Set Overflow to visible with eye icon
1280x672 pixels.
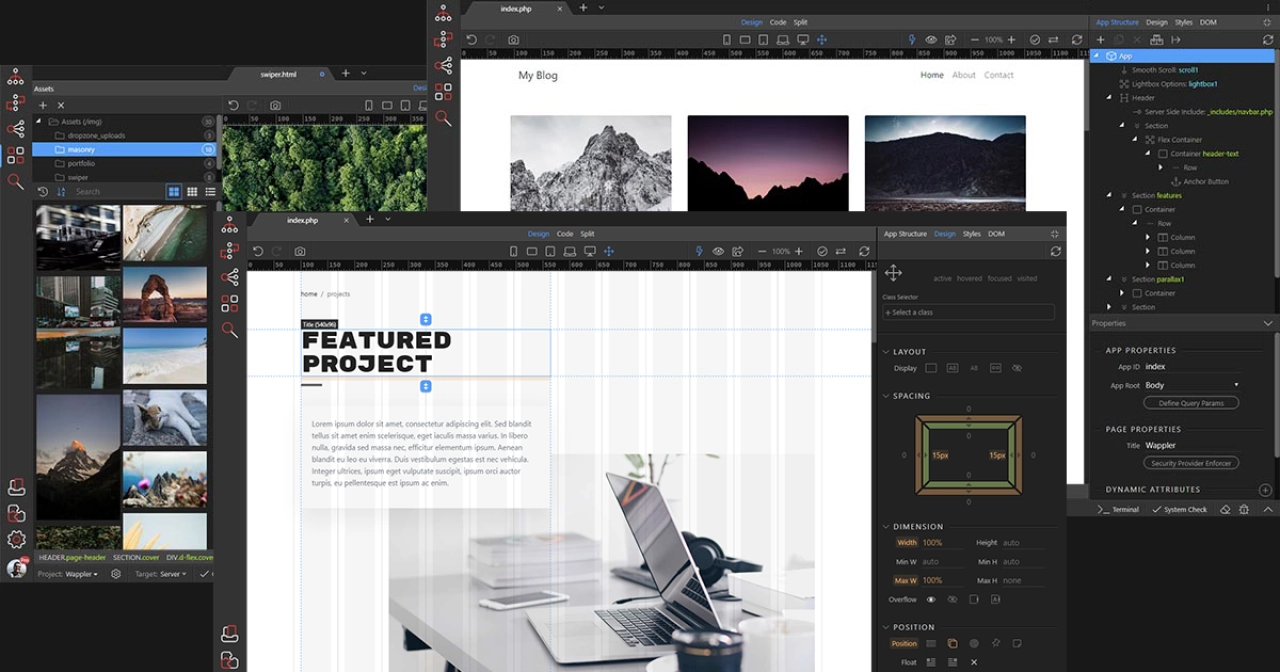pyautogui.click(x=931, y=599)
